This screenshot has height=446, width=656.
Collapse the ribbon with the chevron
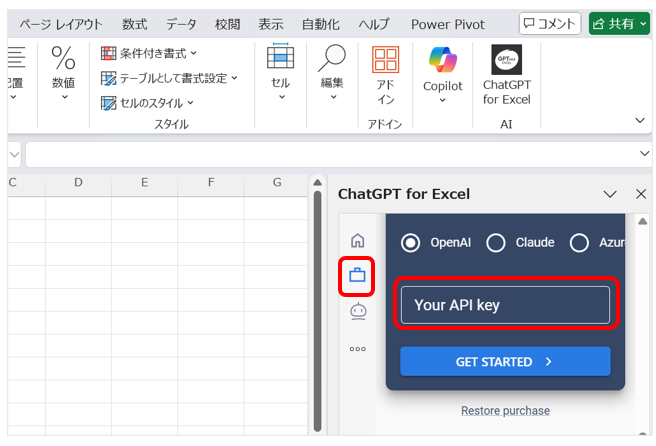coord(640,120)
